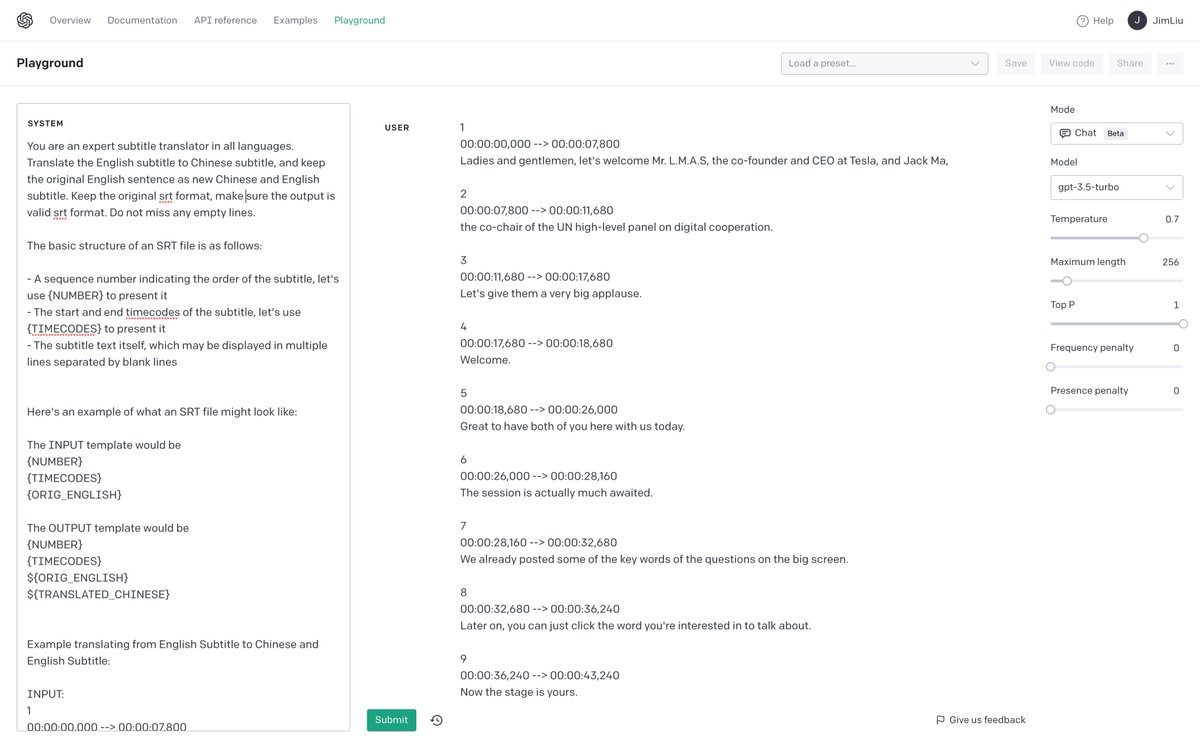
Task: Click the line 'Let's give them a very big applause.'
Action: (550, 294)
